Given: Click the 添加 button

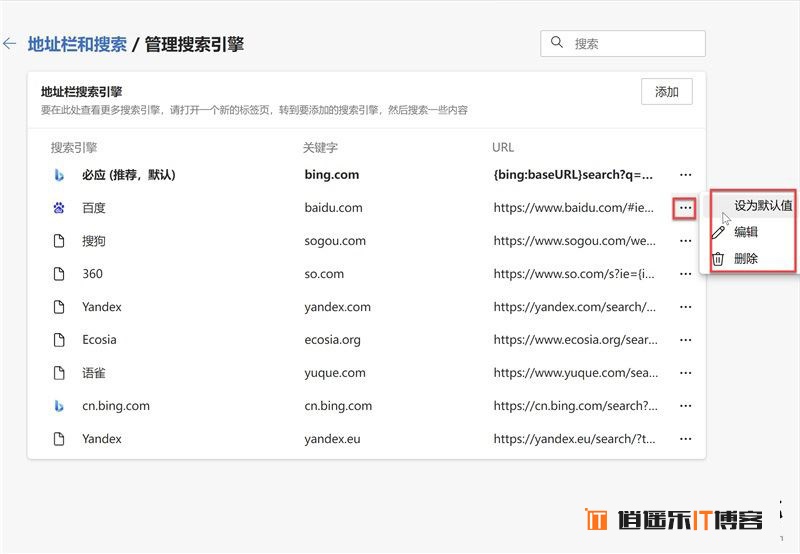Looking at the screenshot, I should 666,92.
